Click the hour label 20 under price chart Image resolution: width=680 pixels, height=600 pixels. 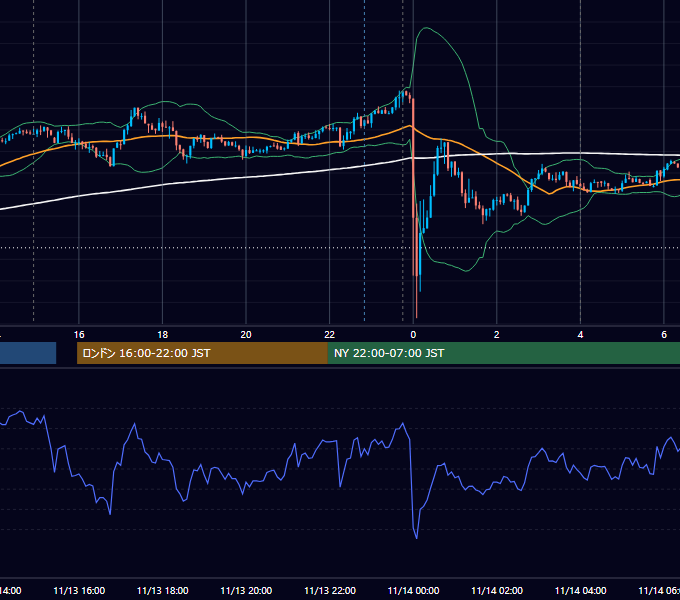point(246,335)
